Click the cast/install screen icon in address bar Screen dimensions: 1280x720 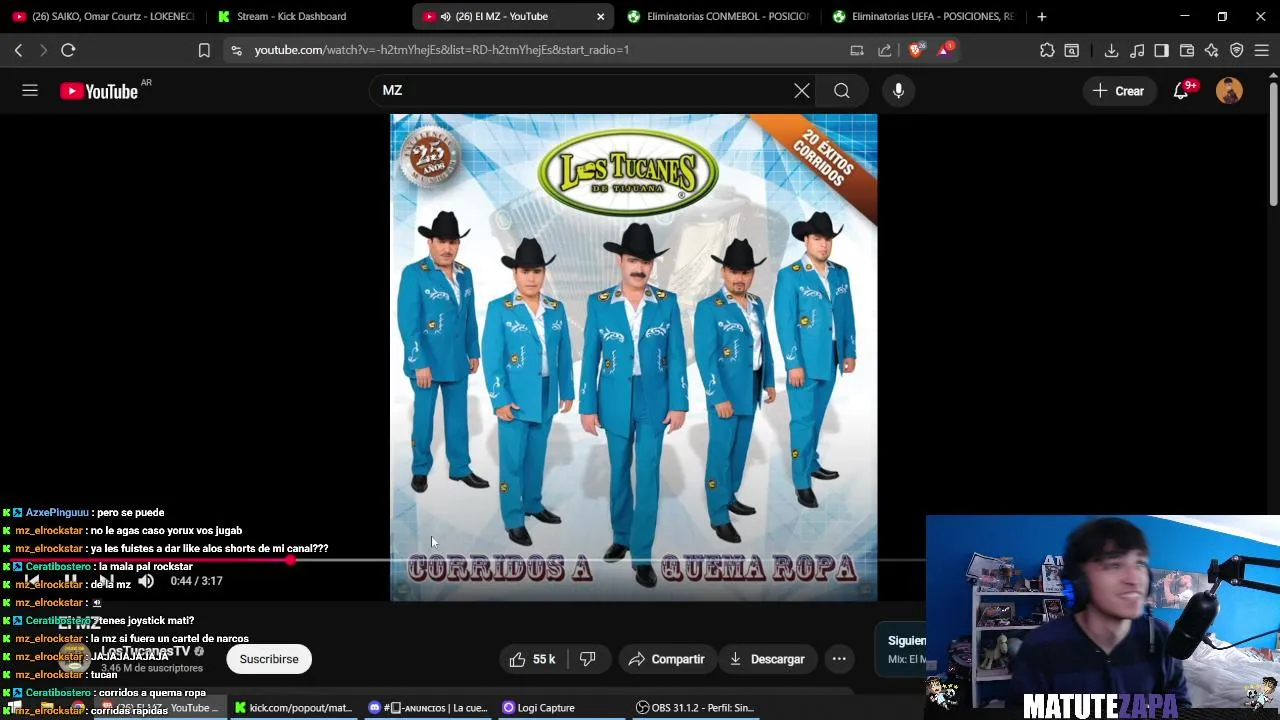[x=857, y=50]
